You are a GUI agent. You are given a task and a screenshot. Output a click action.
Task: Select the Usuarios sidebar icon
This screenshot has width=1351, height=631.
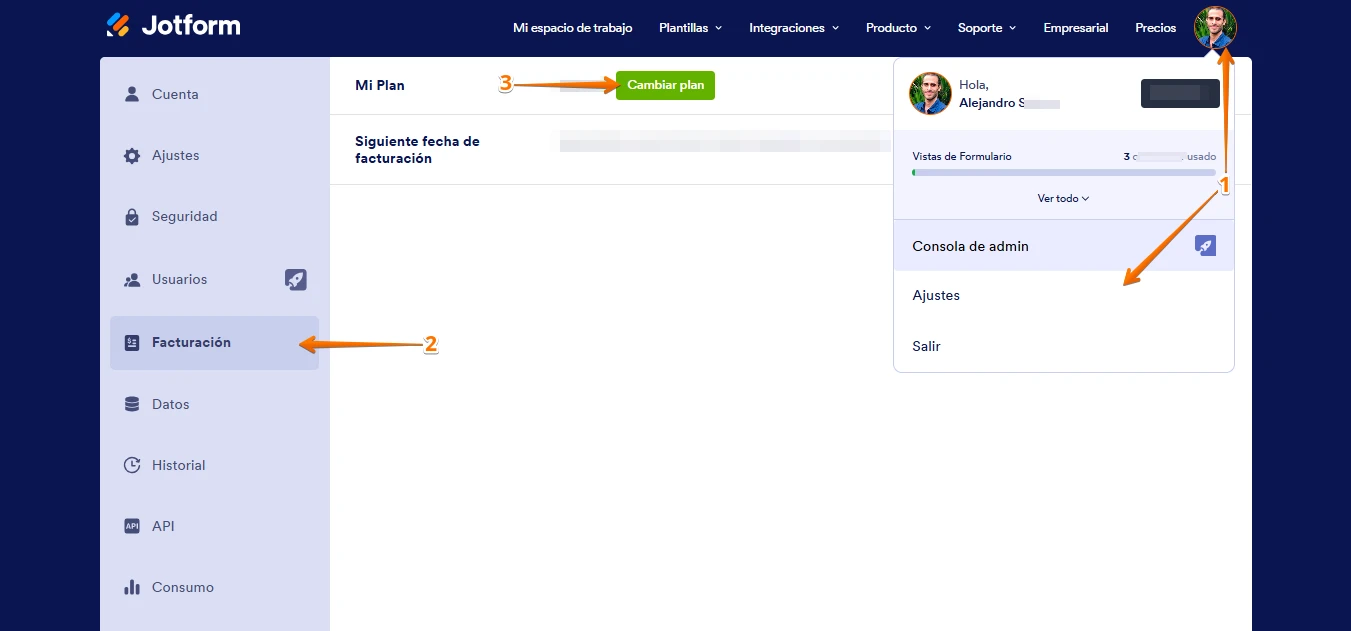point(131,279)
